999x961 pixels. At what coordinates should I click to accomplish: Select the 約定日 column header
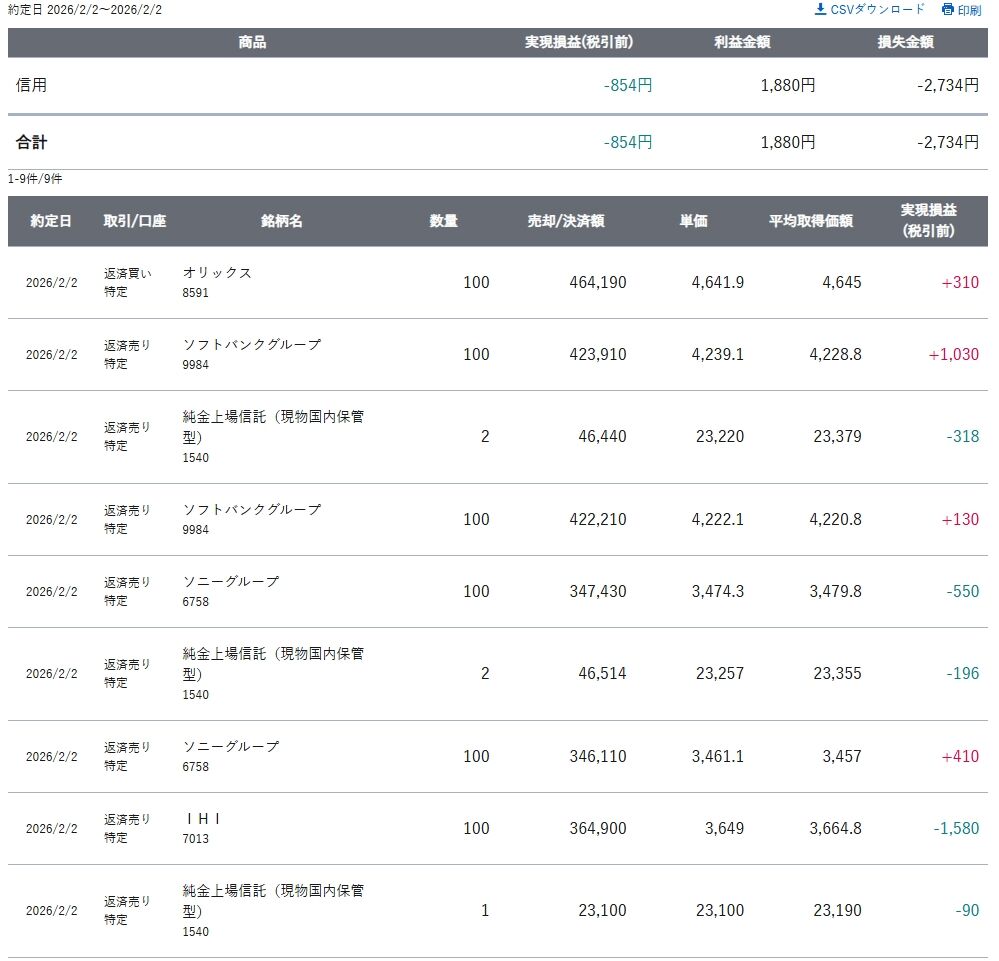click(x=51, y=221)
